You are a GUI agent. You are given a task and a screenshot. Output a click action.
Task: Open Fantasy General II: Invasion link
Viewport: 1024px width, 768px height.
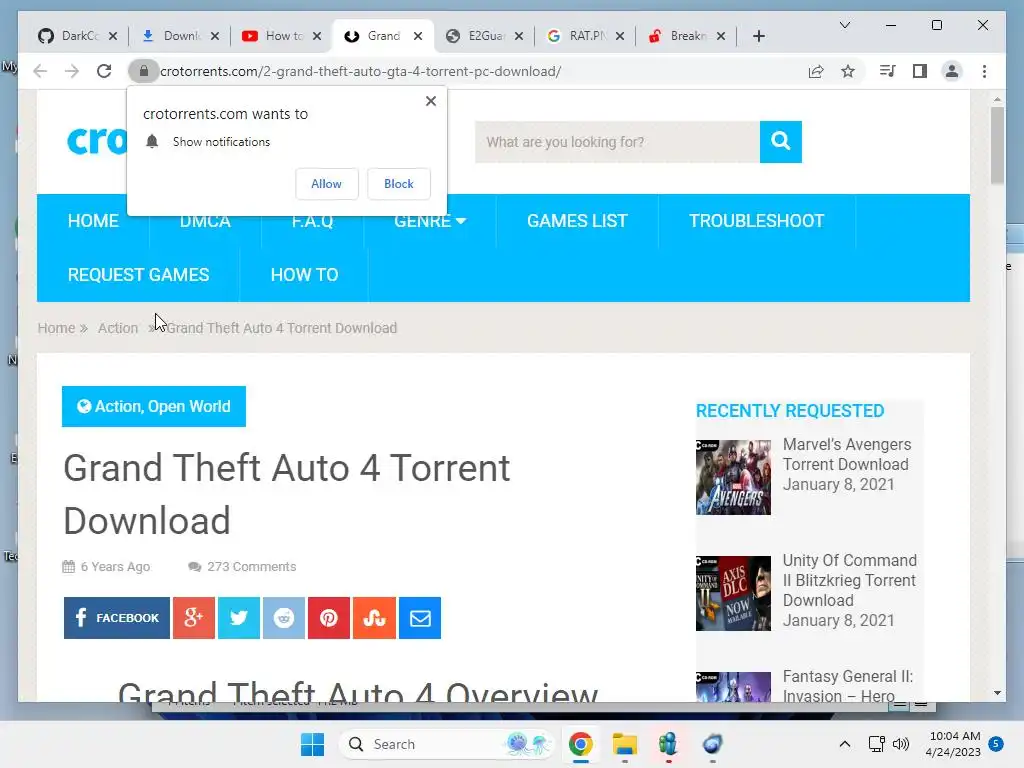click(848, 686)
